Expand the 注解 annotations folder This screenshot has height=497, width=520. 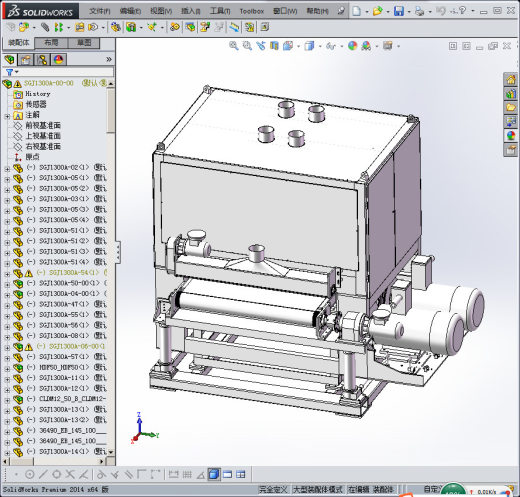(x=7, y=116)
